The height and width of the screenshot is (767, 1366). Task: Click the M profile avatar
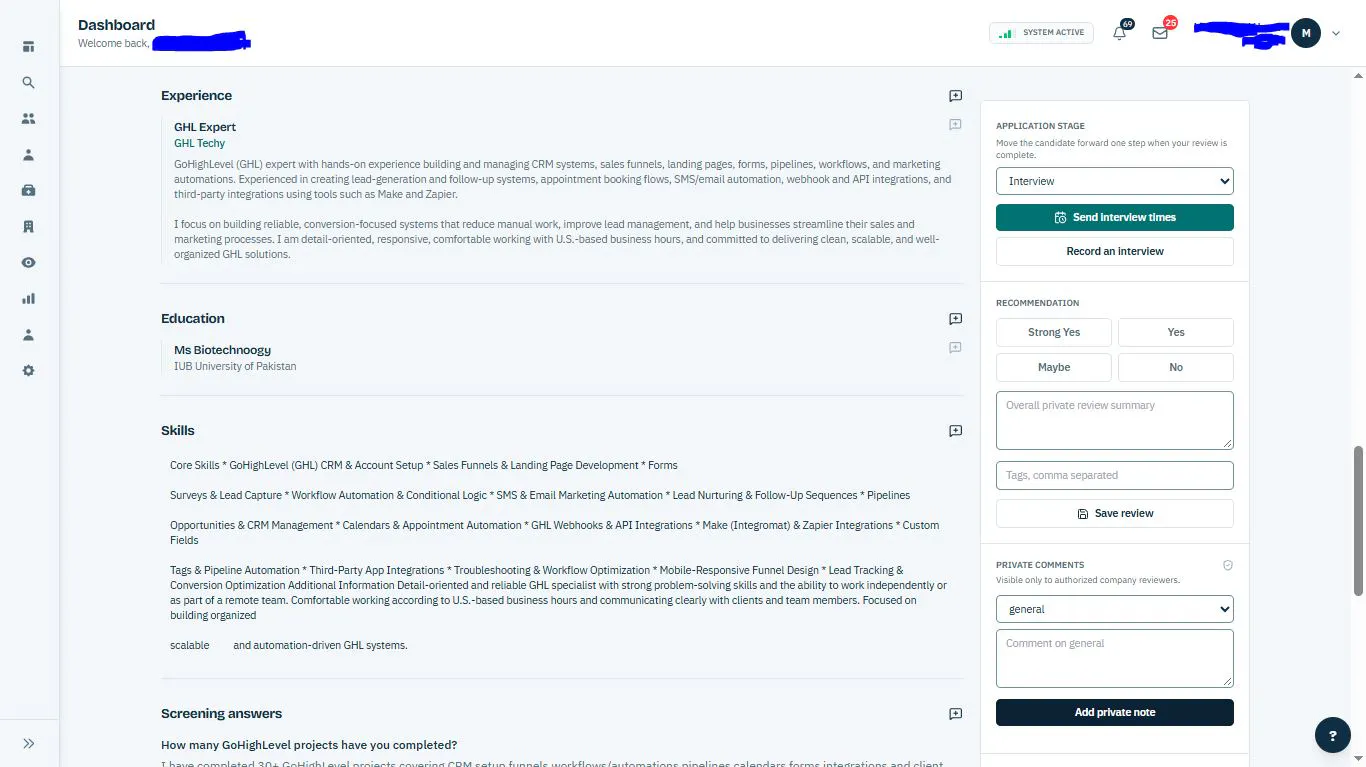(x=1305, y=33)
